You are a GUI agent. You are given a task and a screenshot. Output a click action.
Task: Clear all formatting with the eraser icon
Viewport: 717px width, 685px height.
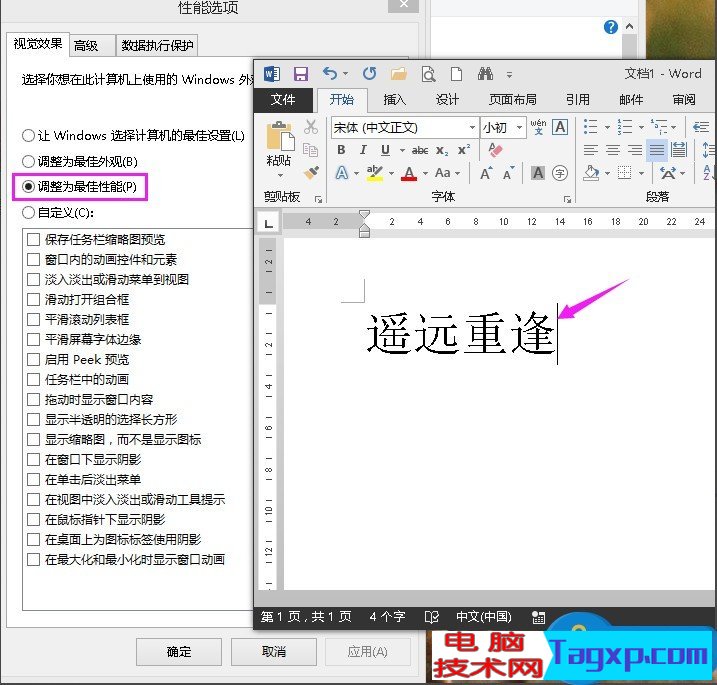pos(495,150)
